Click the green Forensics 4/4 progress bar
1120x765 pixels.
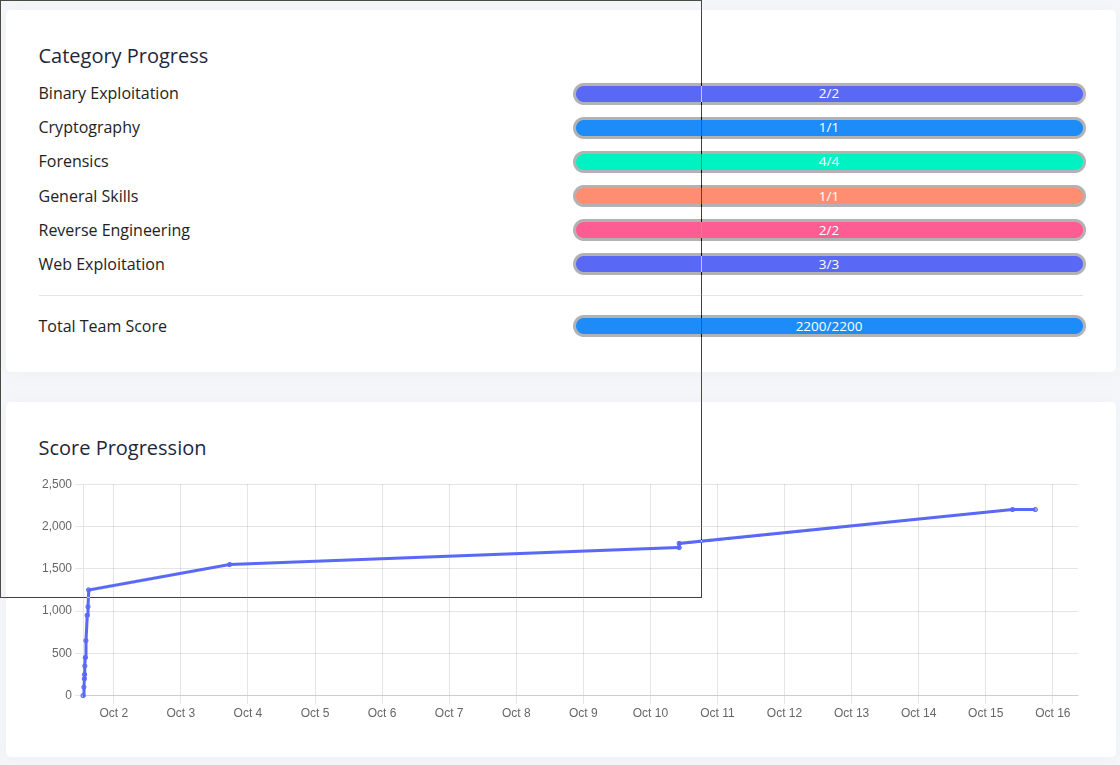coord(829,162)
